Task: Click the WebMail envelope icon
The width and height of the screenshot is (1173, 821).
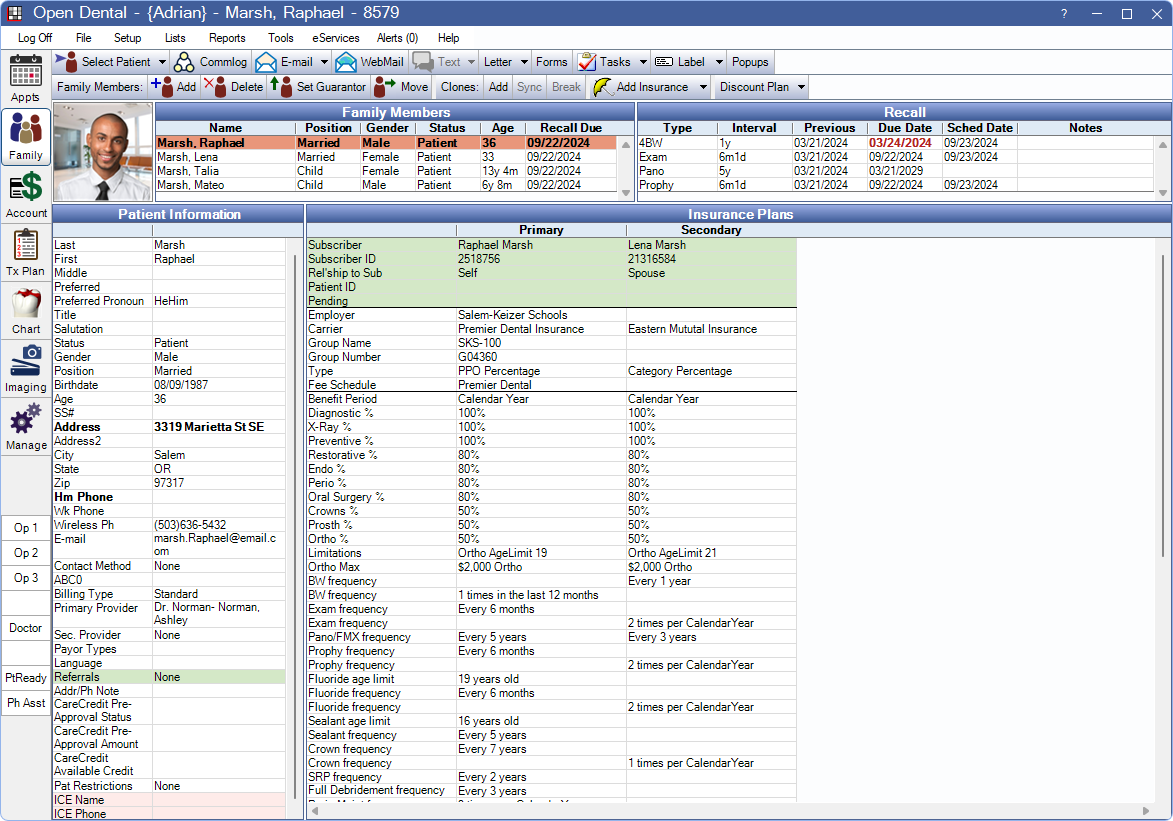Action: coord(346,62)
